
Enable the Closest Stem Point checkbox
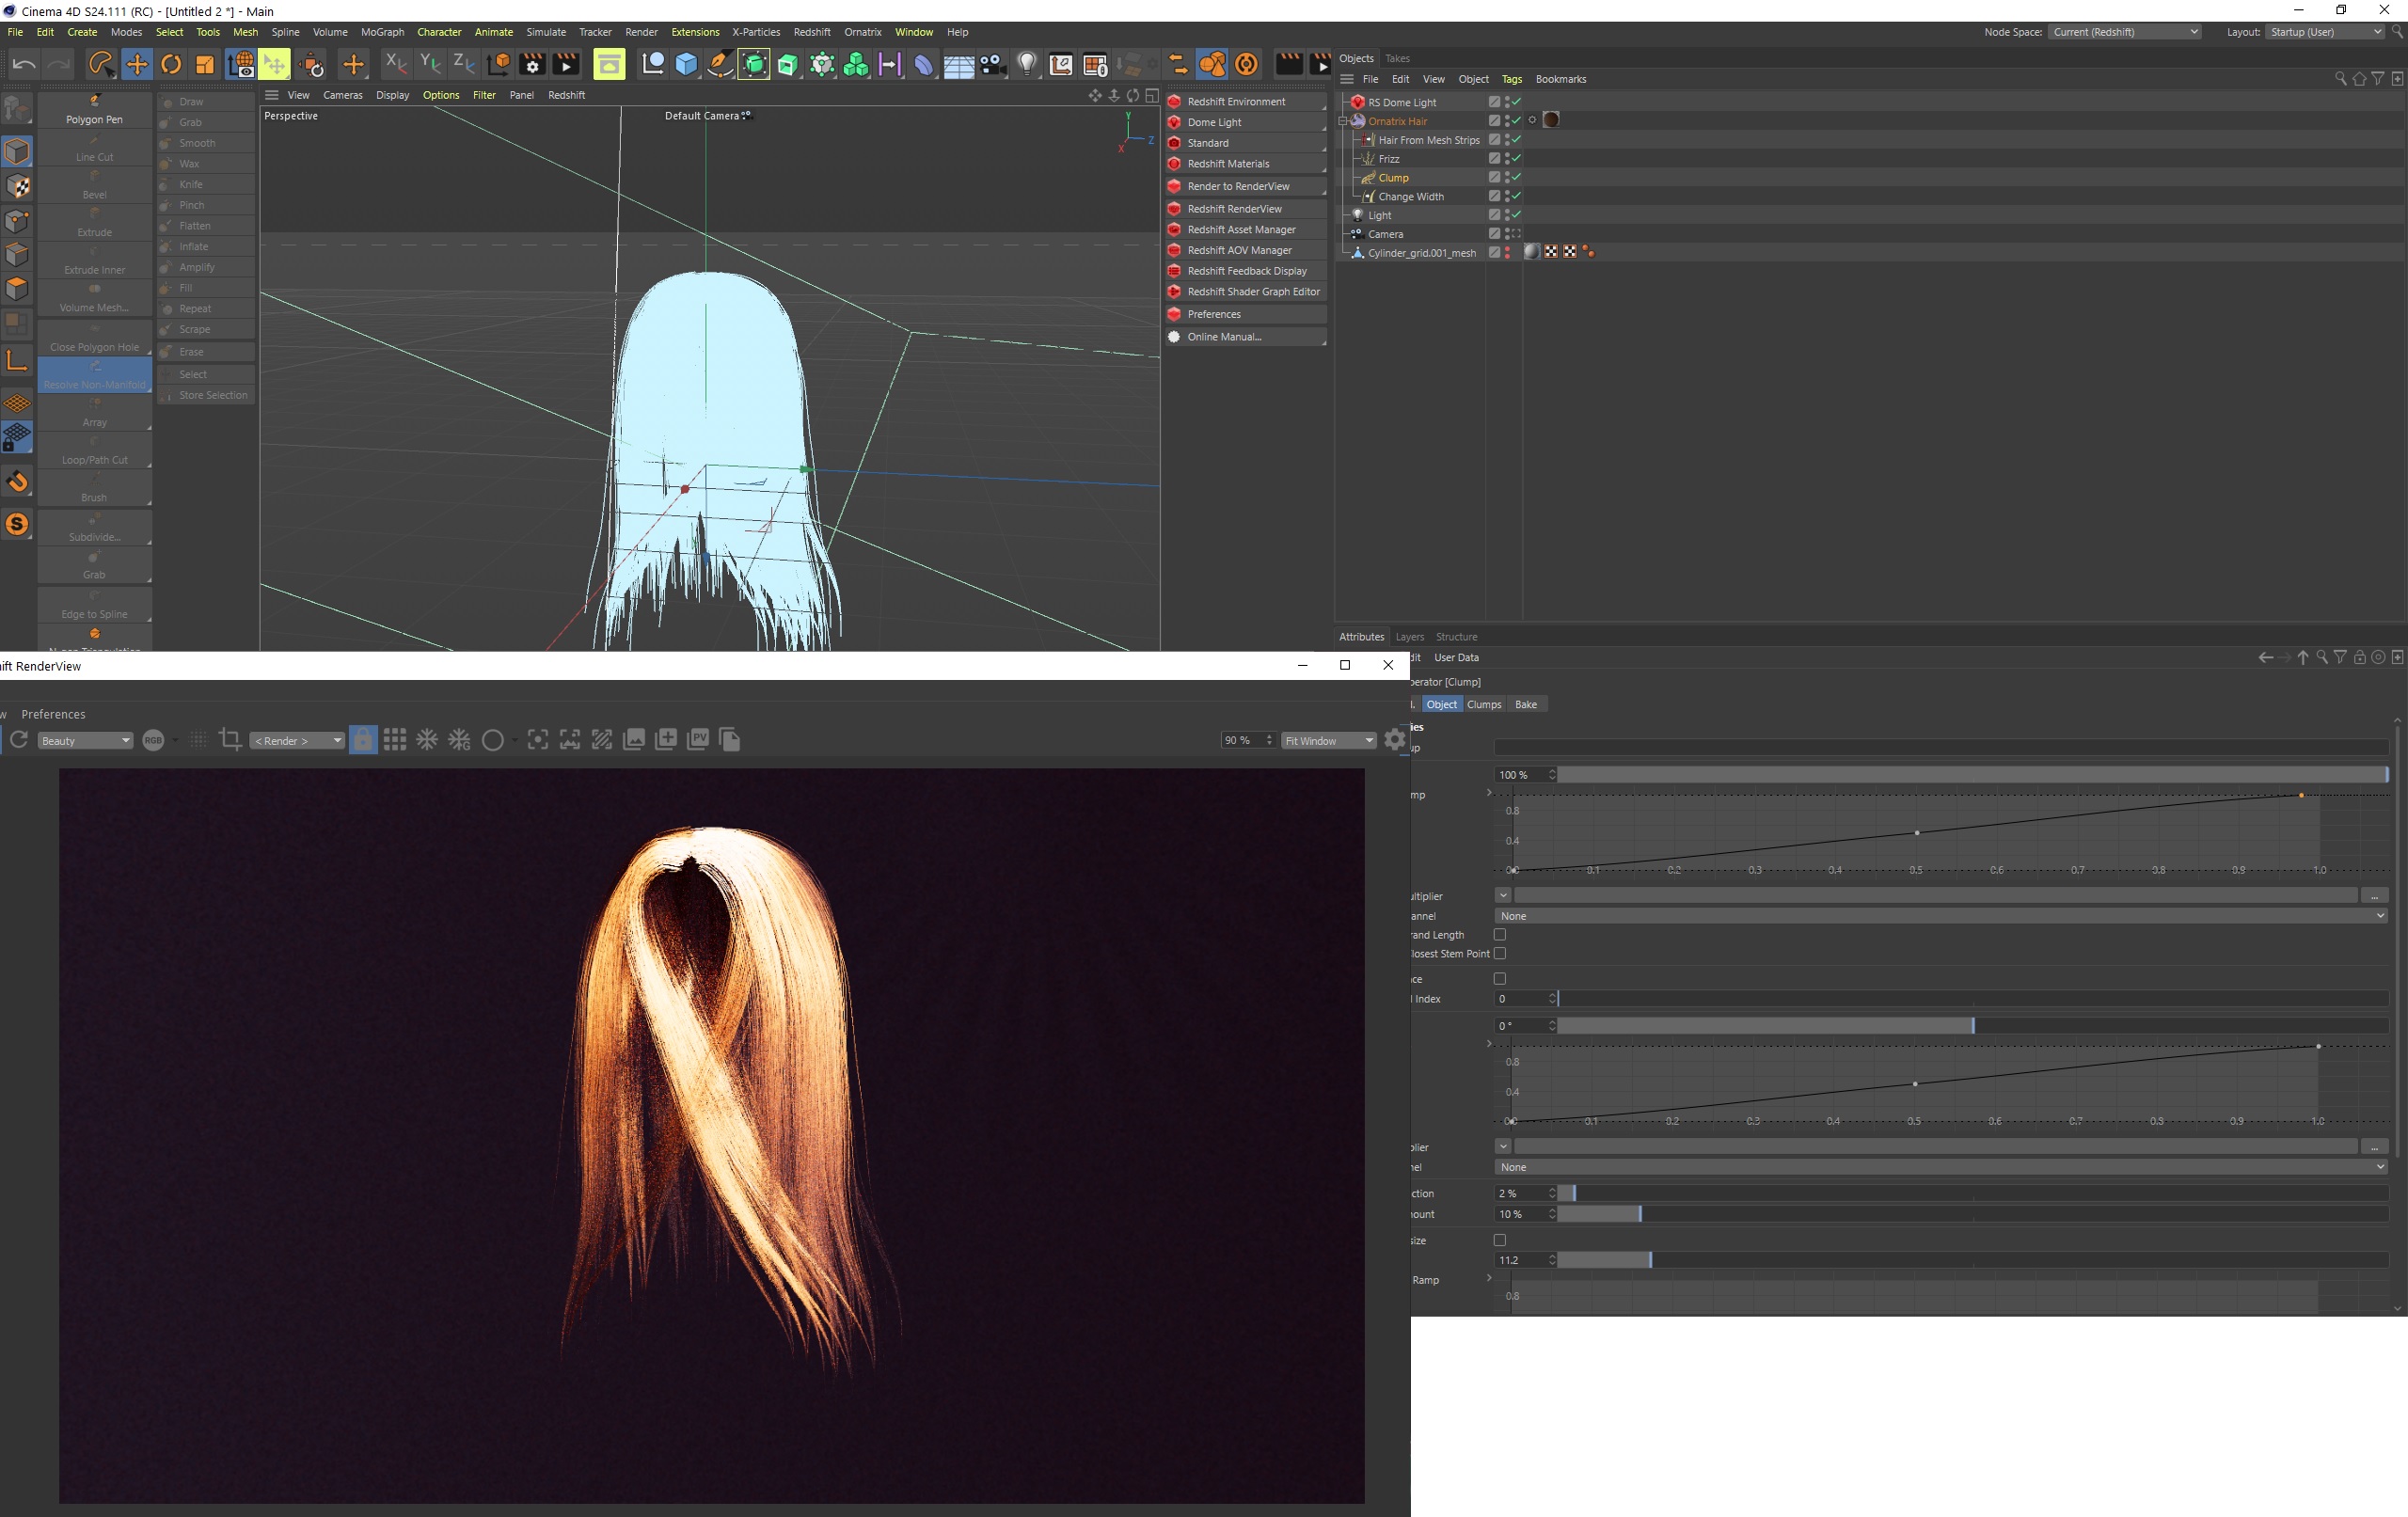tap(1499, 954)
